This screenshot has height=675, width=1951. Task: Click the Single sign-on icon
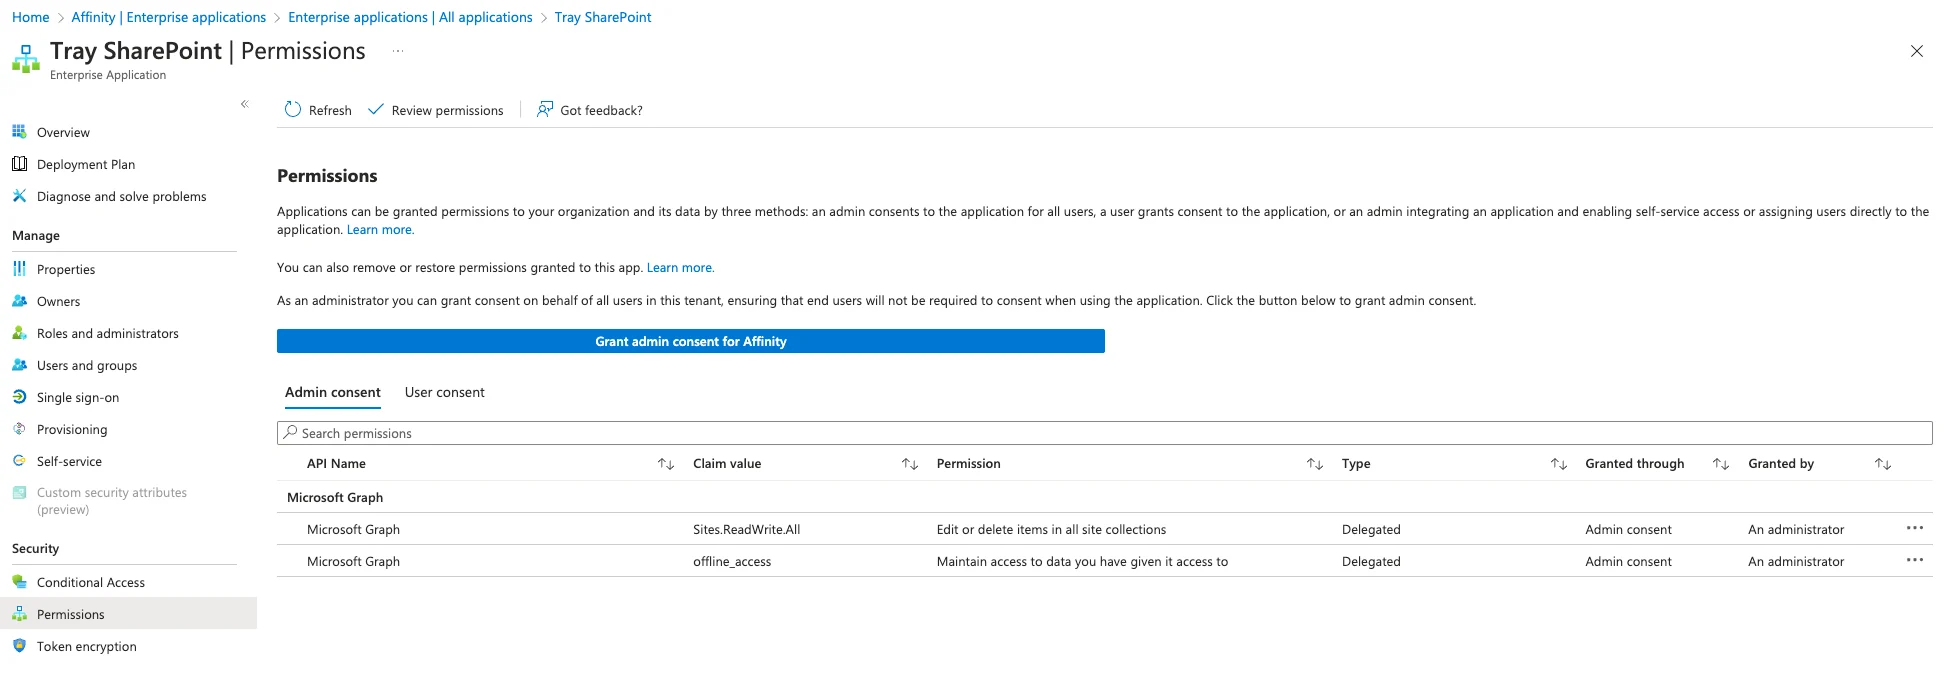coord(19,397)
